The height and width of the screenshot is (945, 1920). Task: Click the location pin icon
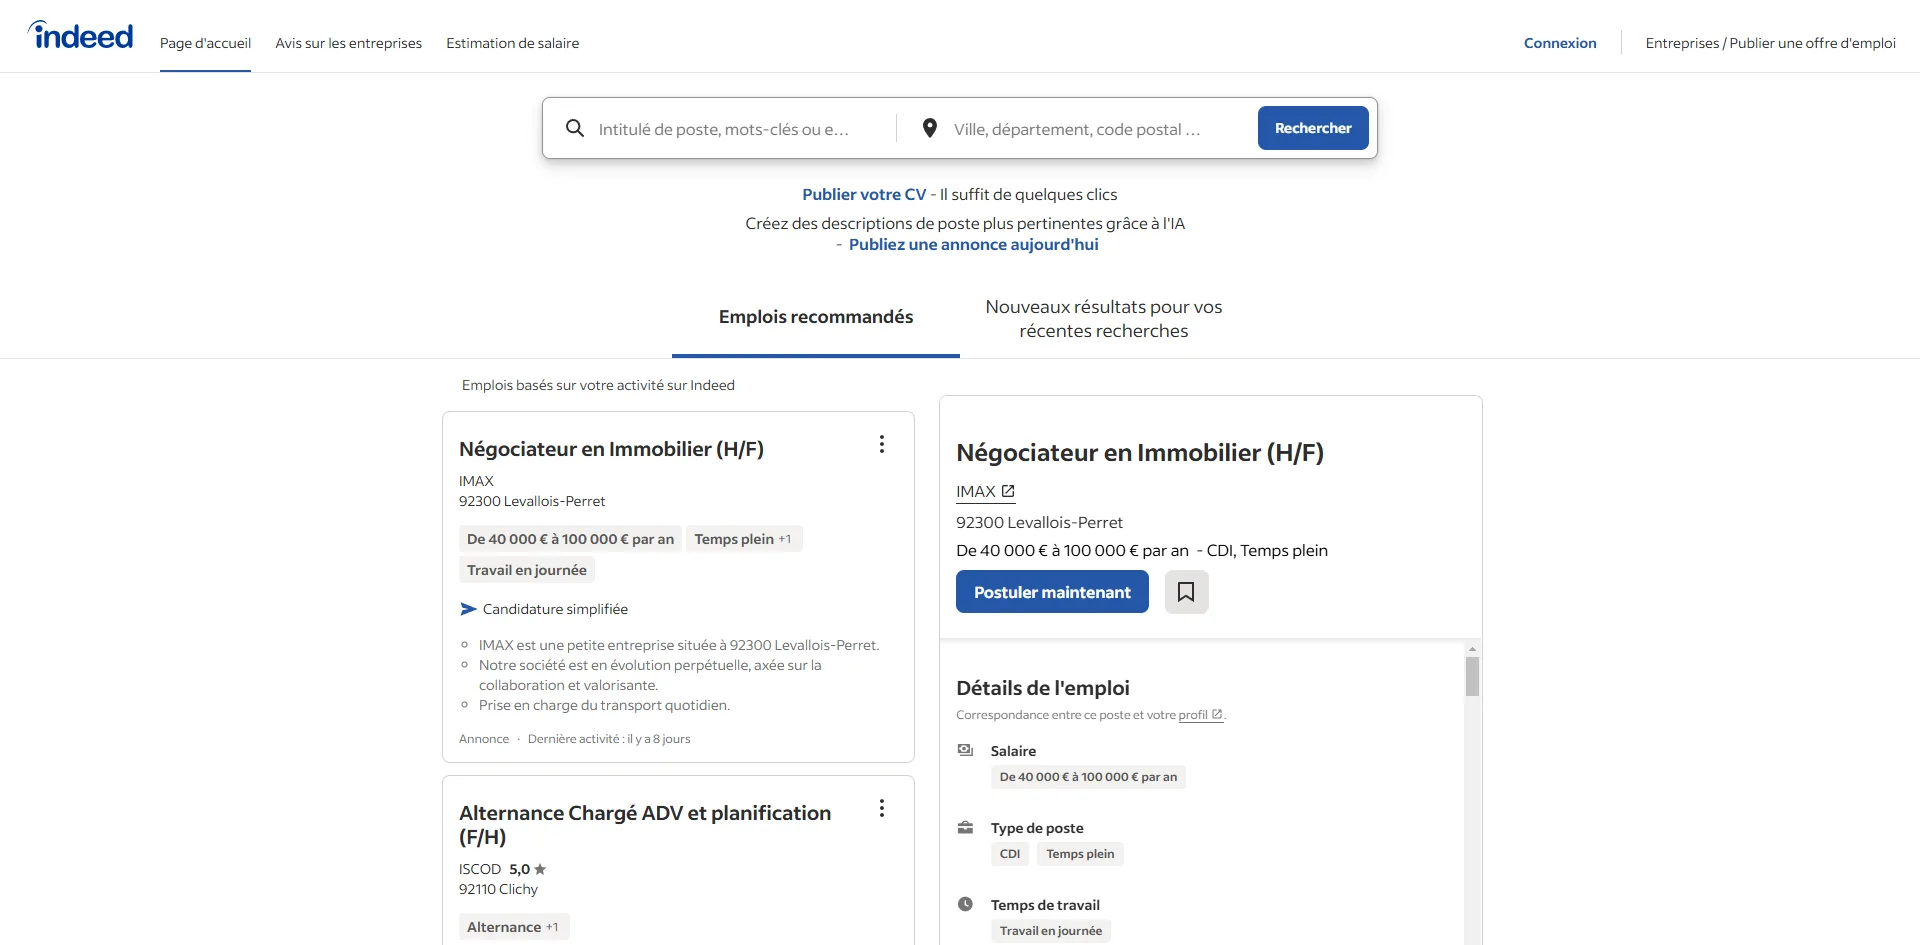tap(930, 128)
